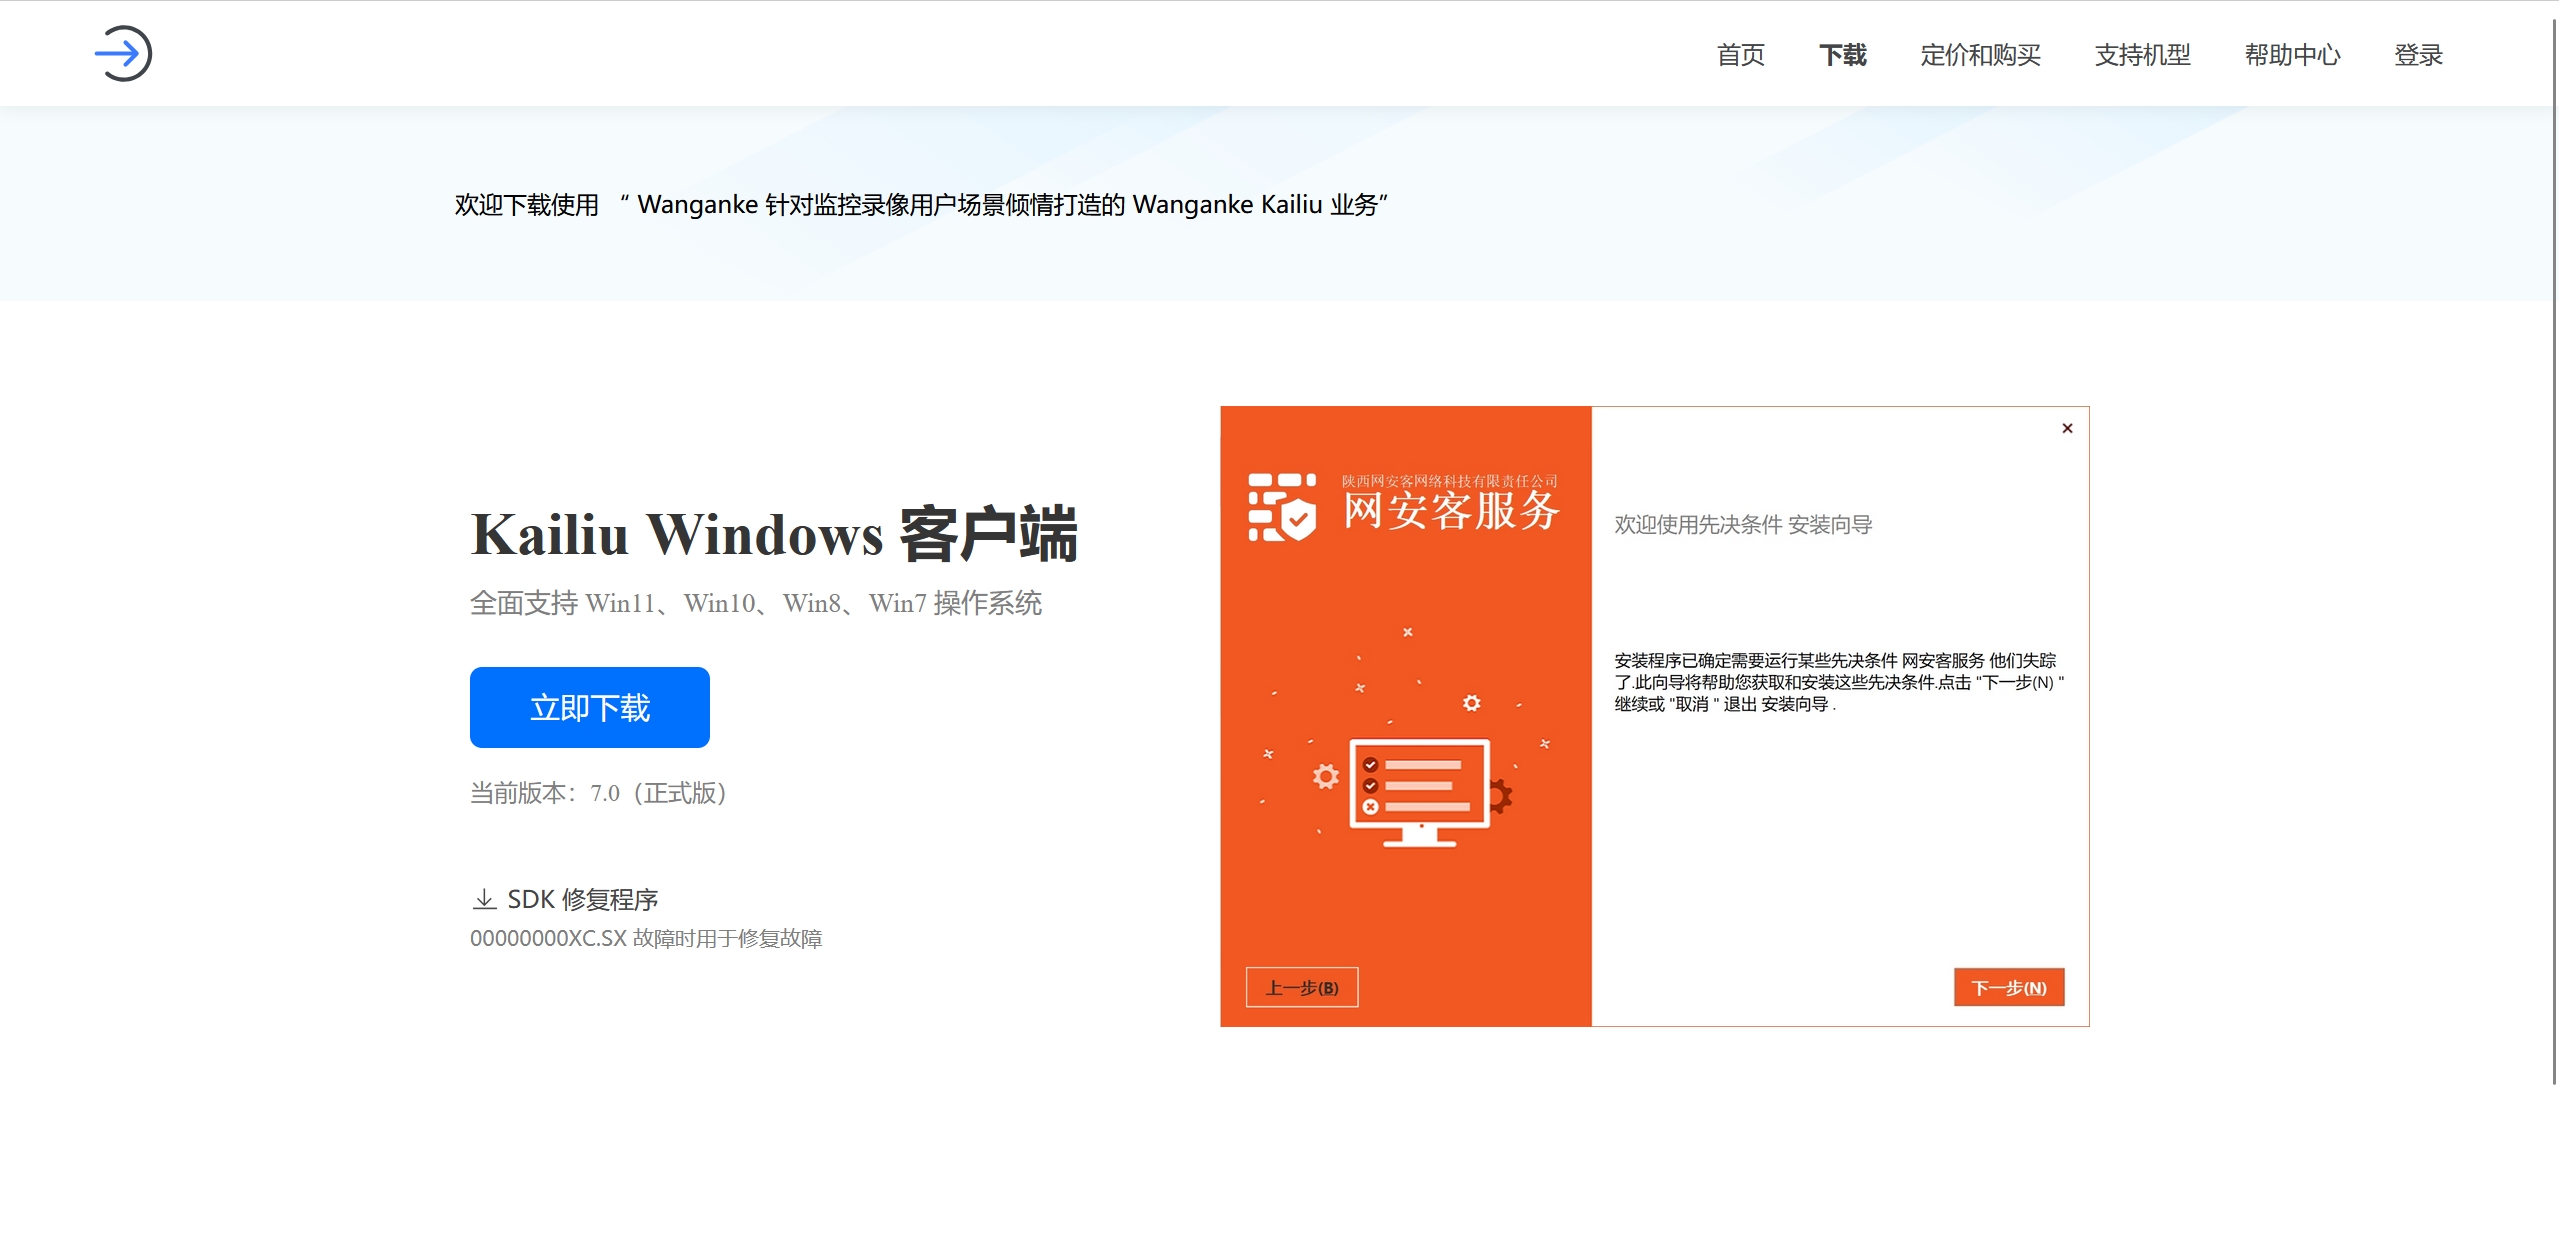Click the 欢迎下载使用 banner sentence
The width and height of the screenshot is (2559, 1236).
pyautogui.click(x=921, y=205)
